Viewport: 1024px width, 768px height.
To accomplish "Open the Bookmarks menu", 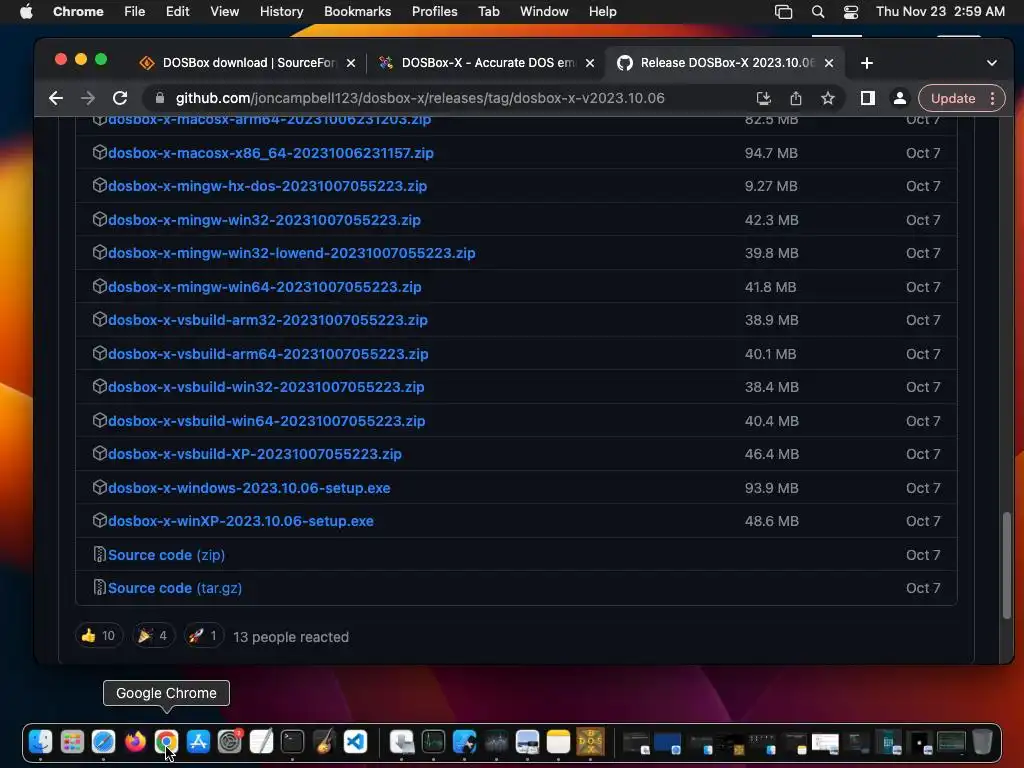I will 357,12.
